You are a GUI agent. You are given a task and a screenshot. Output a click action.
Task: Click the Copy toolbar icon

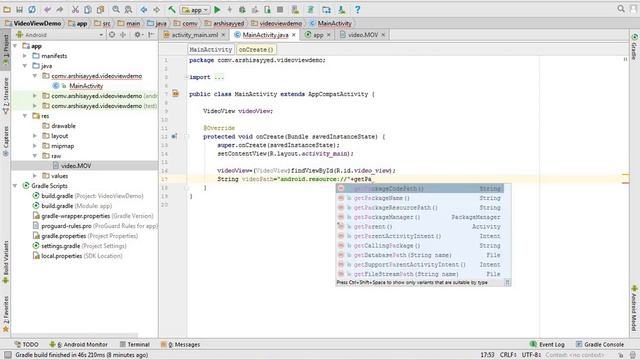[x=88, y=9]
